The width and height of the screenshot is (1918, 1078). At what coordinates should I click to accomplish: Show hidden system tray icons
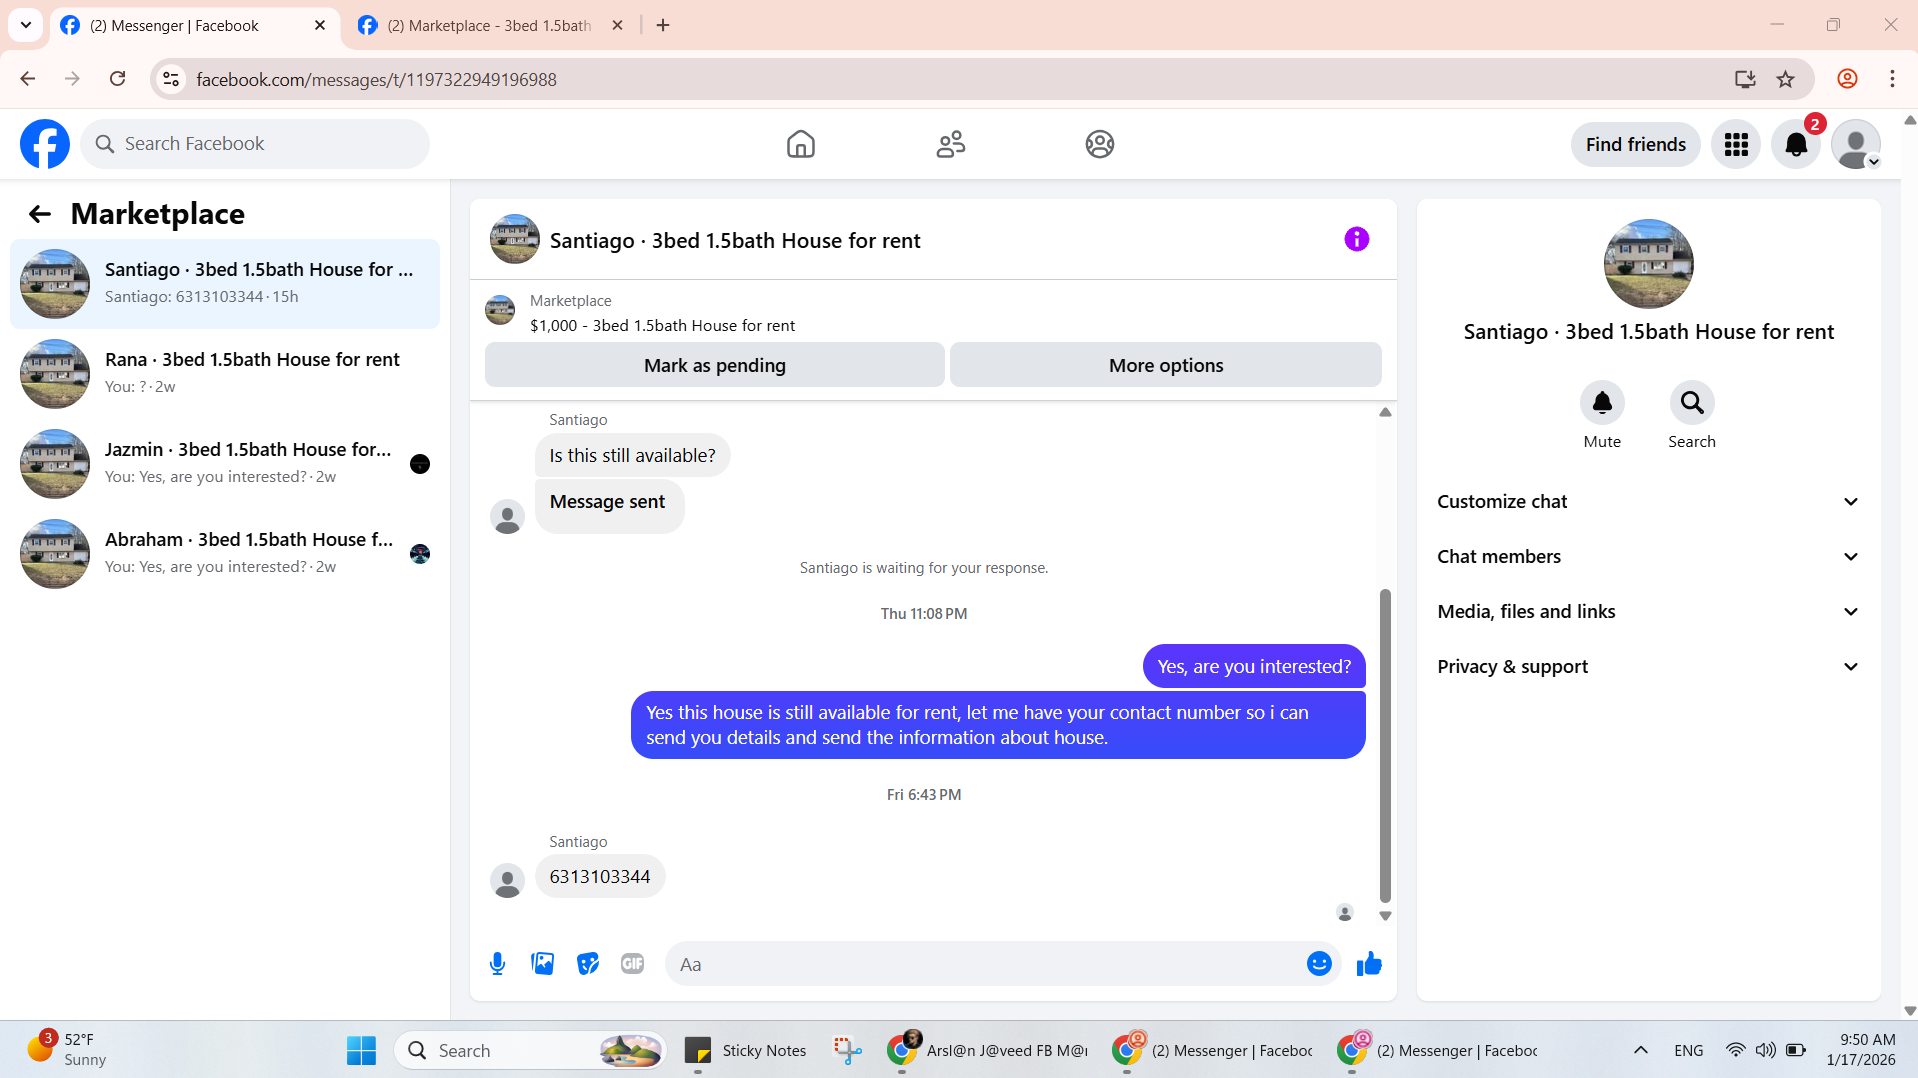(1641, 1050)
